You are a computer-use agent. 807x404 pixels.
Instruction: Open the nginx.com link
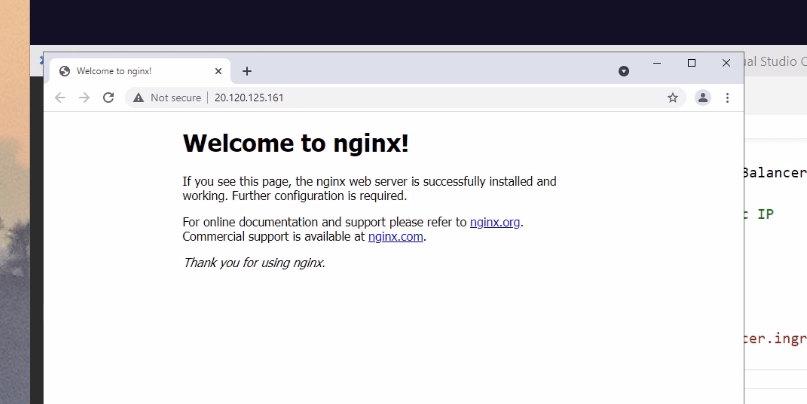pos(395,237)
